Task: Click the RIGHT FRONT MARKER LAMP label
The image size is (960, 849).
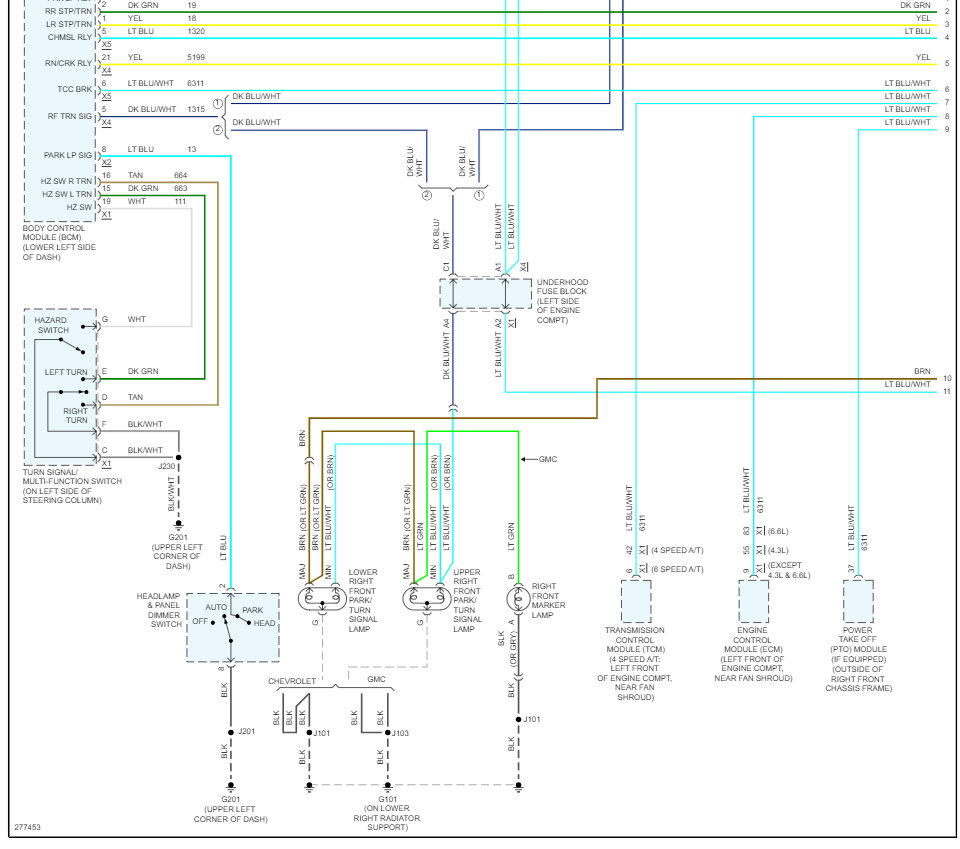Action: (x=549, y=600)
